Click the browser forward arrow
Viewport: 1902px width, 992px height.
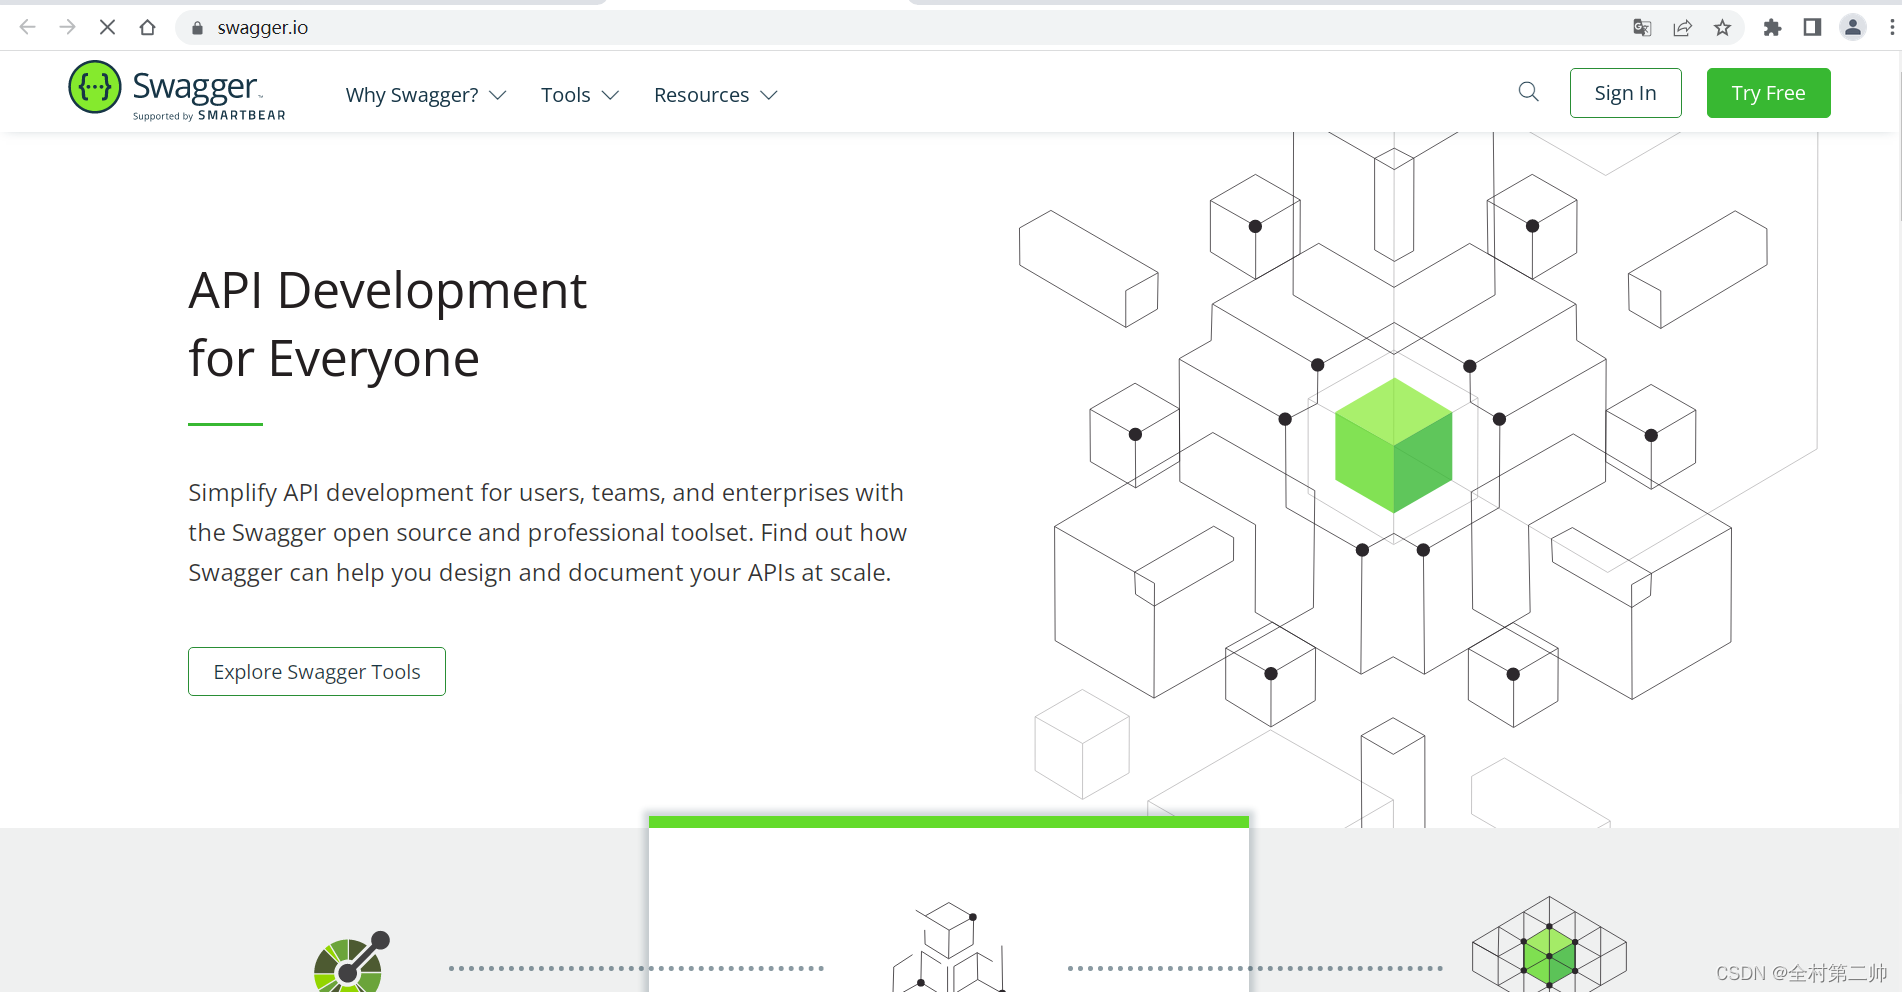67,27
